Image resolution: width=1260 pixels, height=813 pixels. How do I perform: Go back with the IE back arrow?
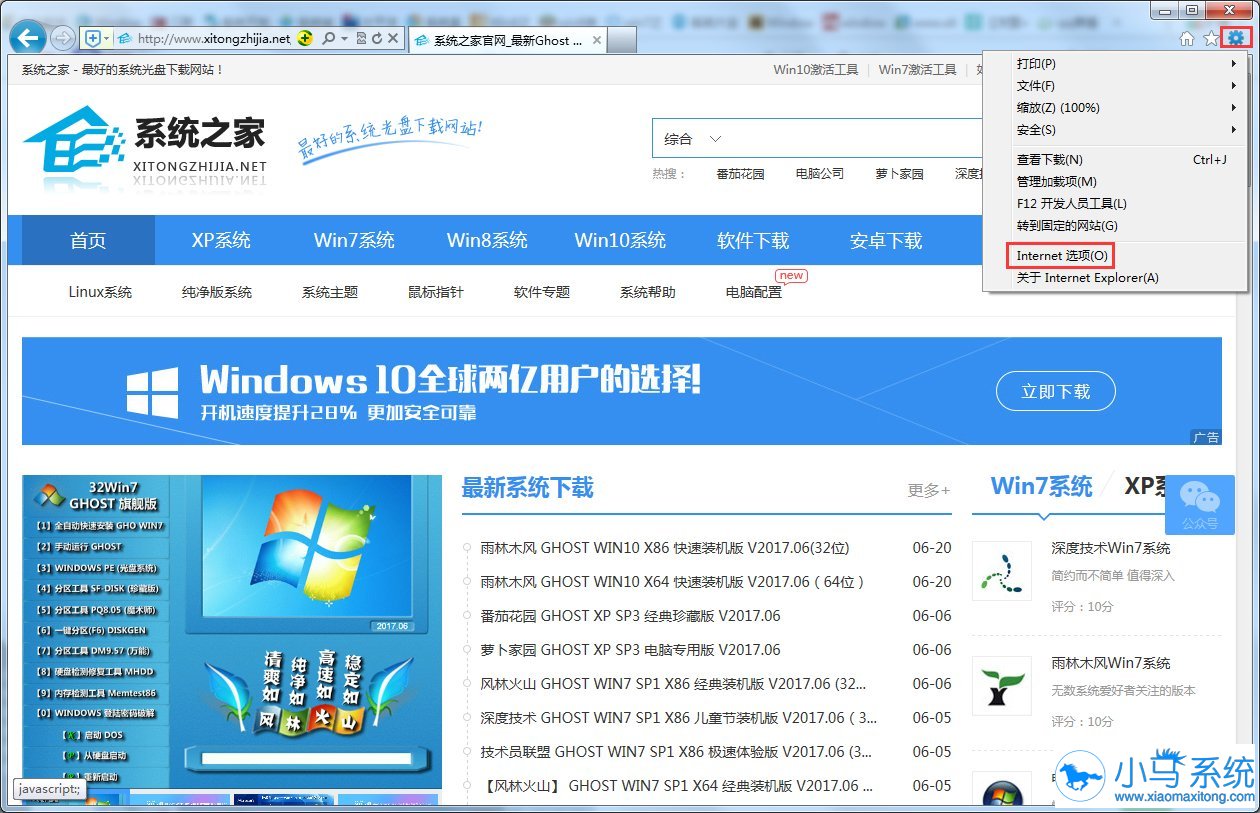27,38
